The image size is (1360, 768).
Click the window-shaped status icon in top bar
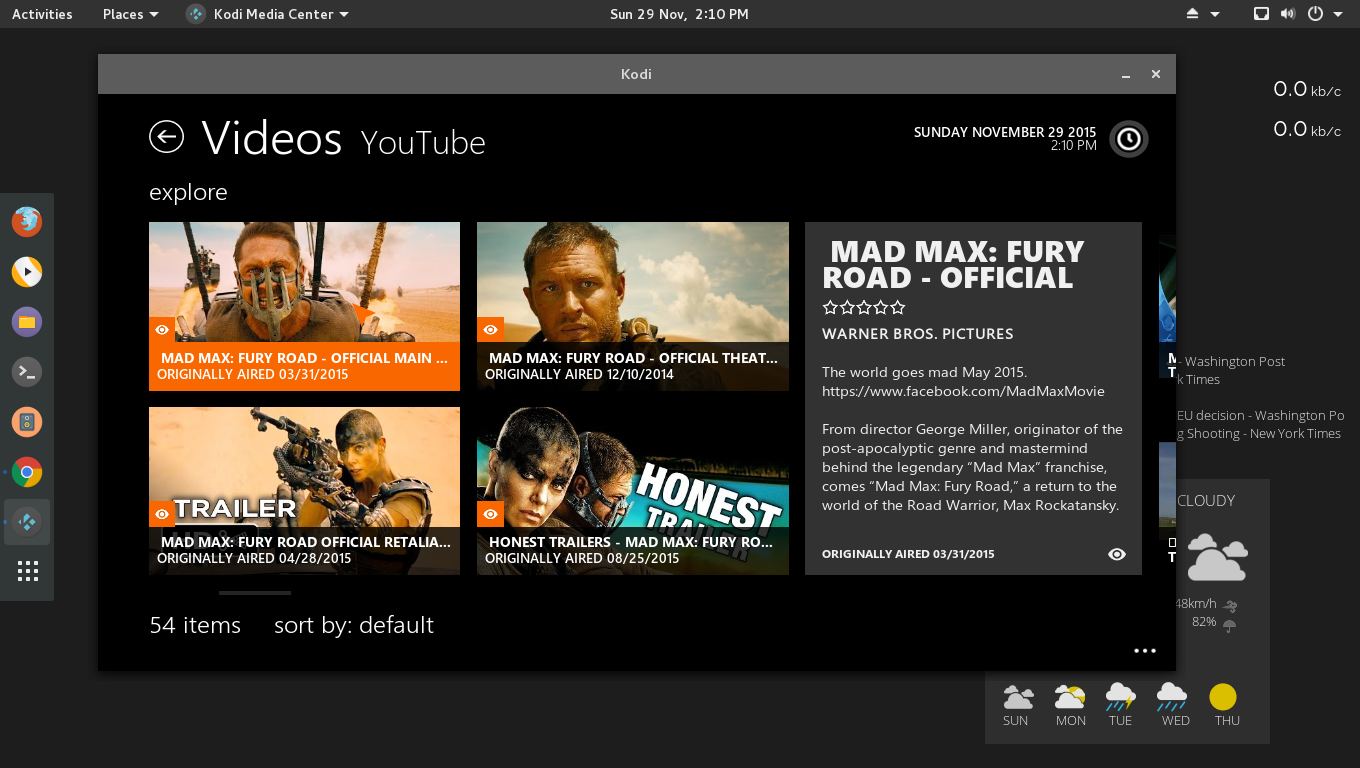click(x=1262, y=14)
